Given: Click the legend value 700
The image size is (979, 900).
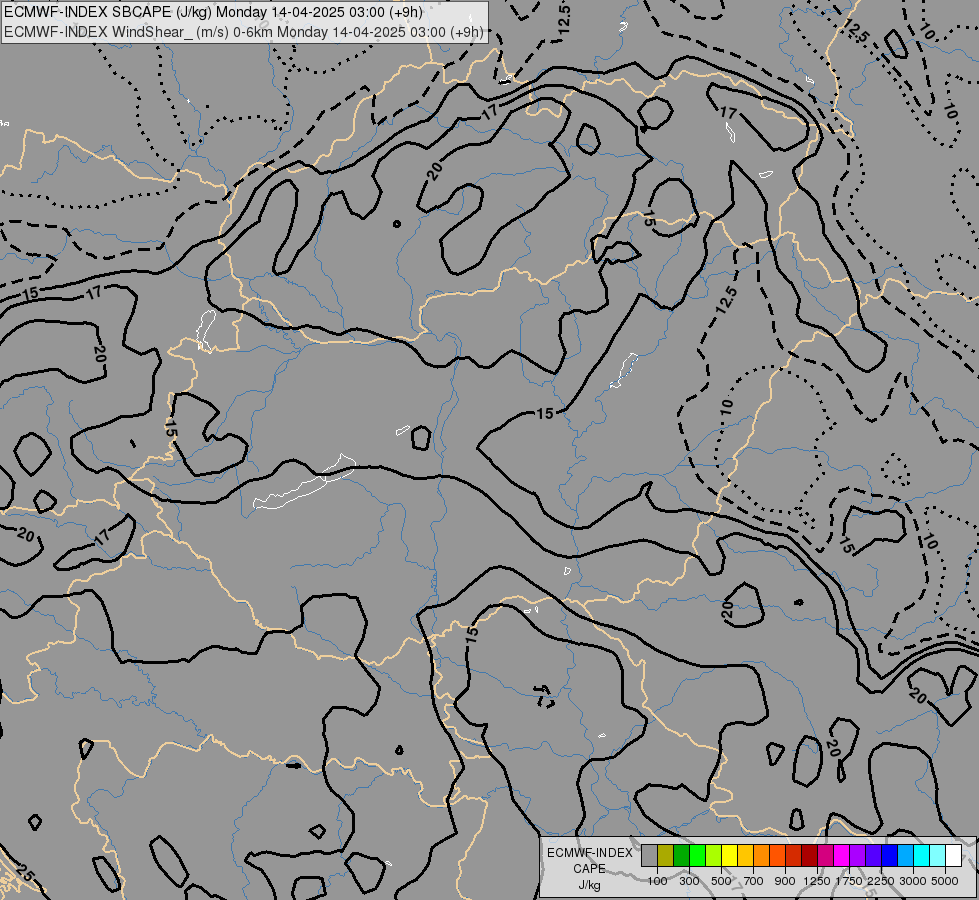Looking at the screenshot, I should pyautogui.click(x=754, y=881).
